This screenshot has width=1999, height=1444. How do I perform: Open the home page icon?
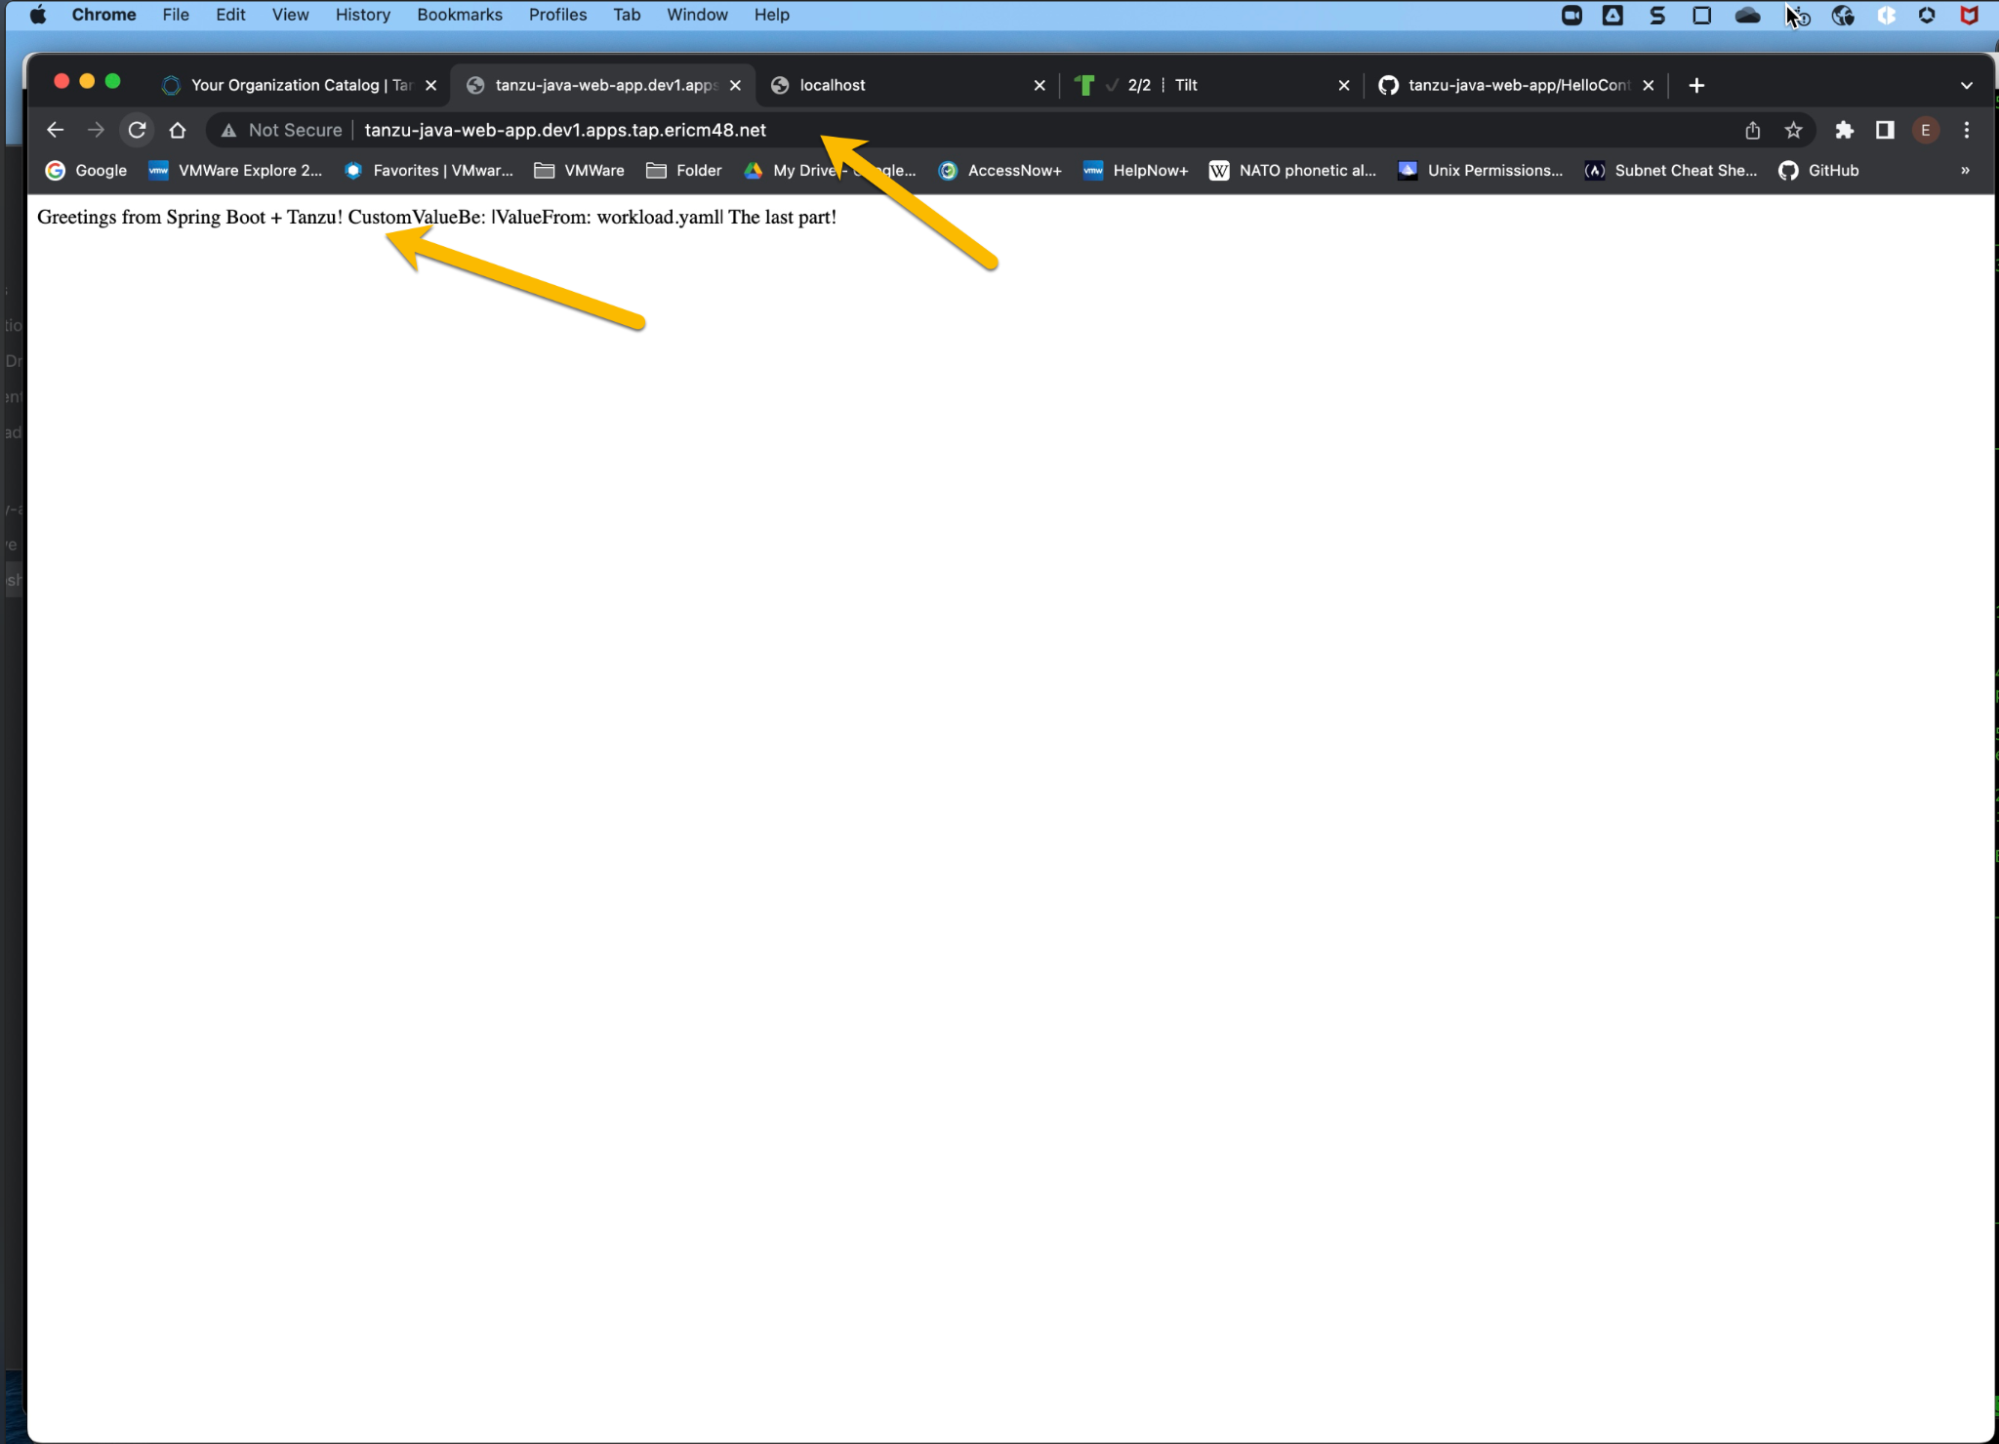click(178, 130)
